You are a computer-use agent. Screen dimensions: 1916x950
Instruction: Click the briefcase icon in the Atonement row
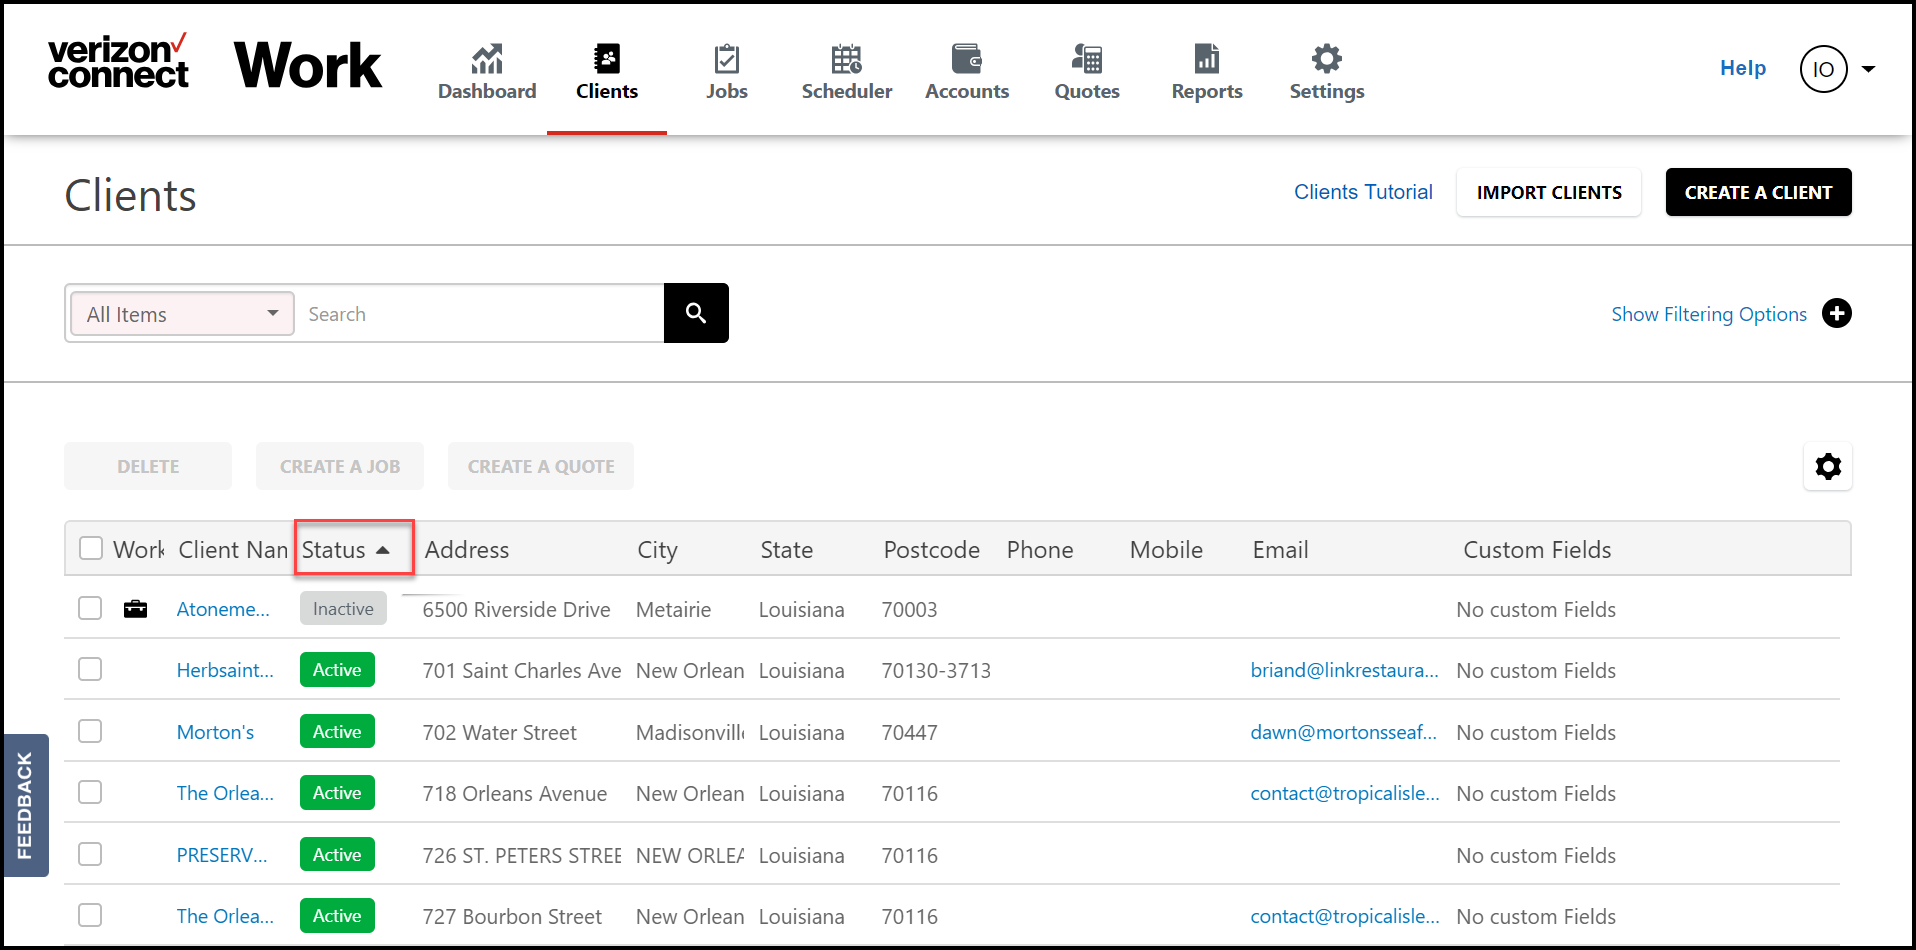point(135,609)
